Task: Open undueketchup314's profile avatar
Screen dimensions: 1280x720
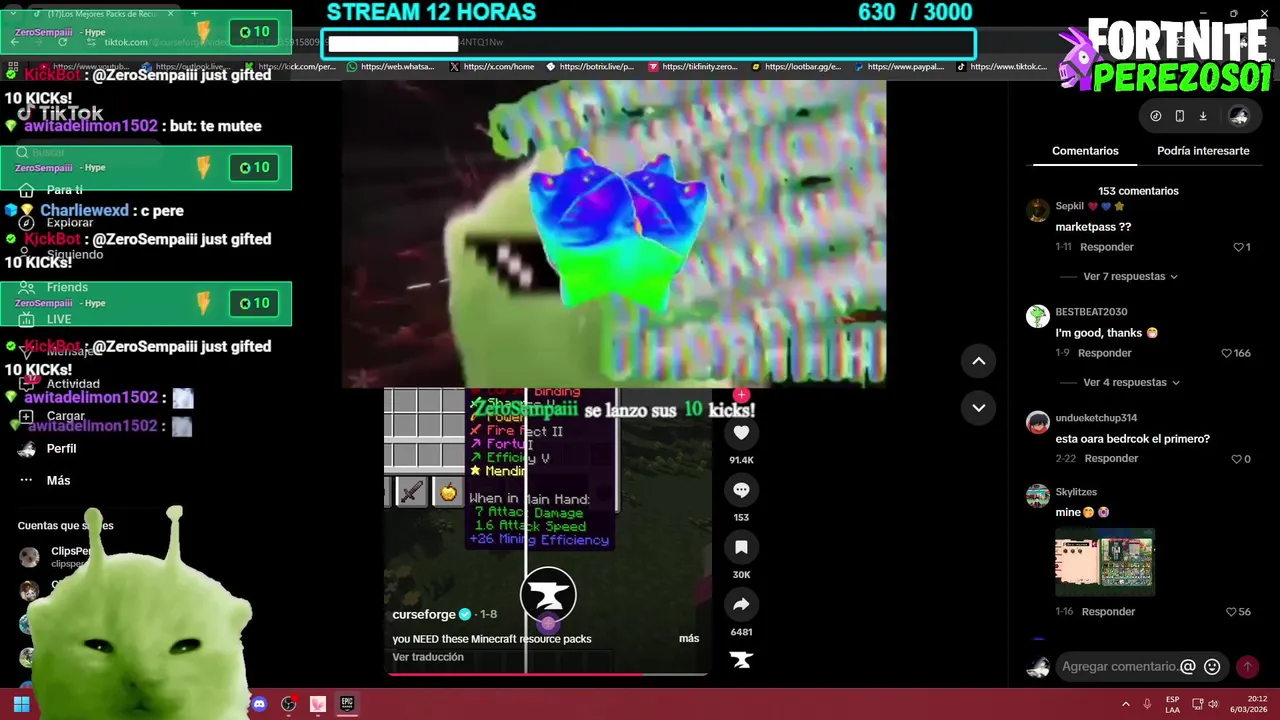Action: coord(1038,422)
